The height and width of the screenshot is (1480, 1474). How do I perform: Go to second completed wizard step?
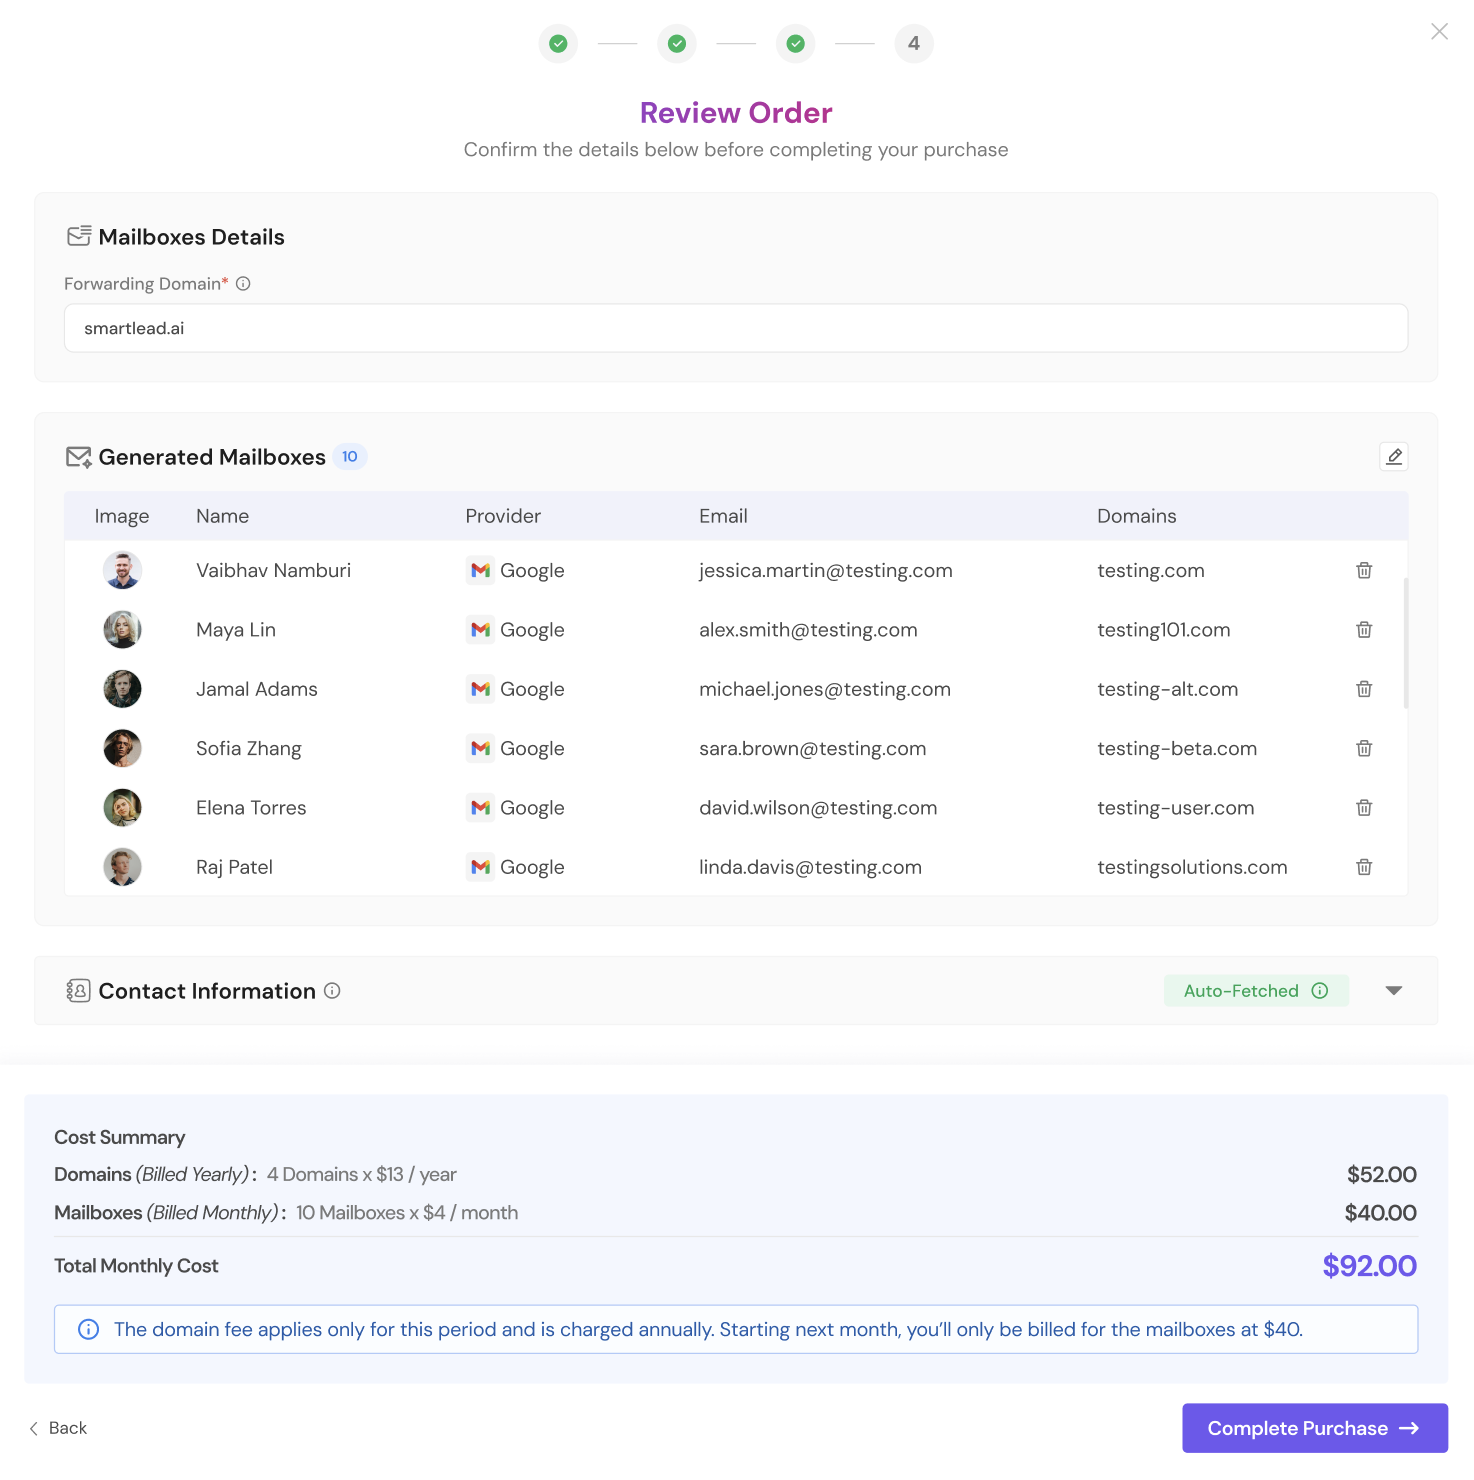(677, 44)
